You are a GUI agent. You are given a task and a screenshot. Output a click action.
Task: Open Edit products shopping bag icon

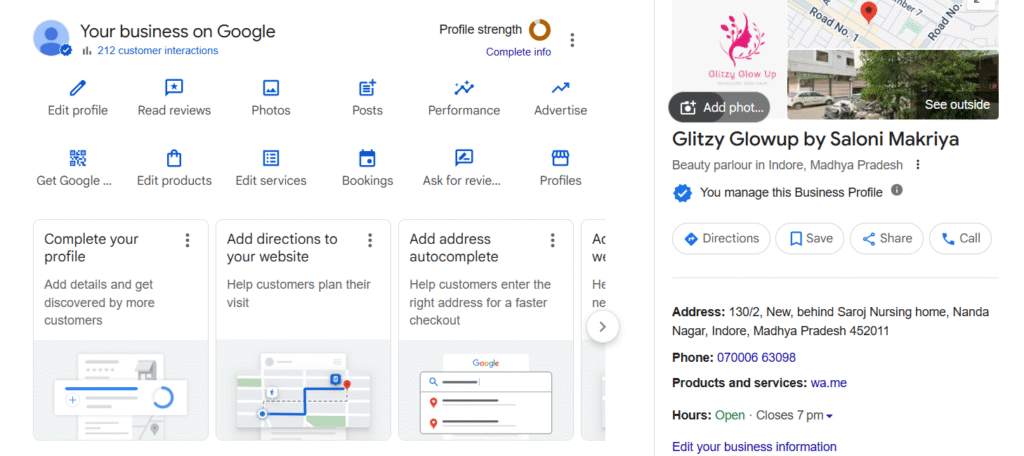[174, 158]
